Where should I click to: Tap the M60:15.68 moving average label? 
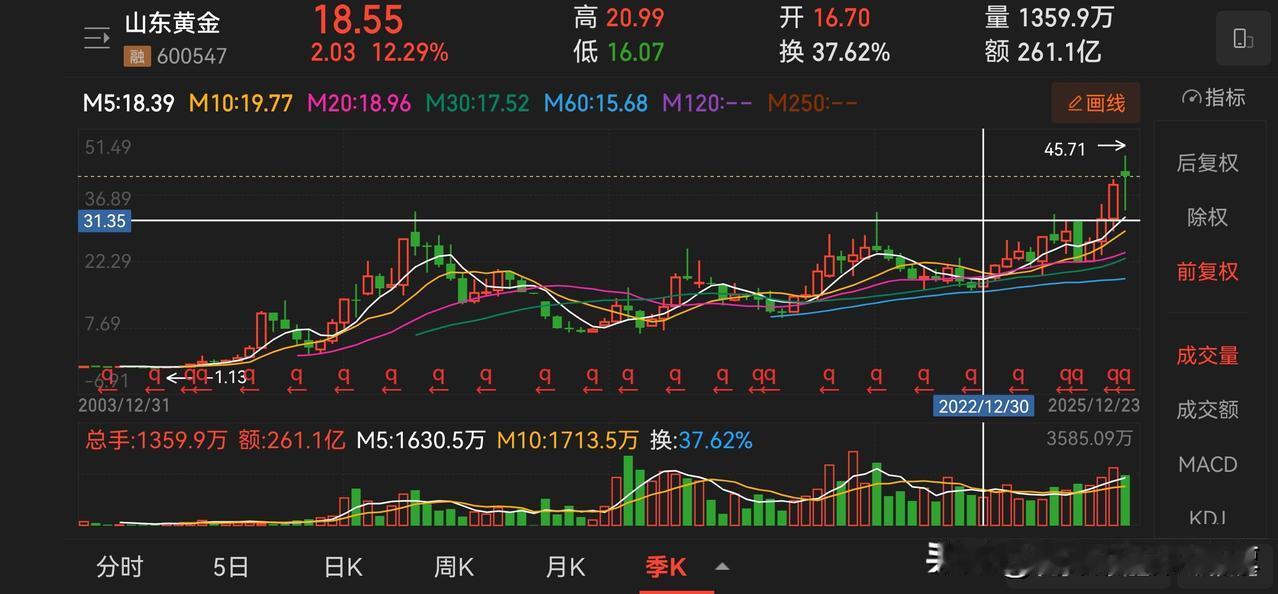tap(596, 103)
